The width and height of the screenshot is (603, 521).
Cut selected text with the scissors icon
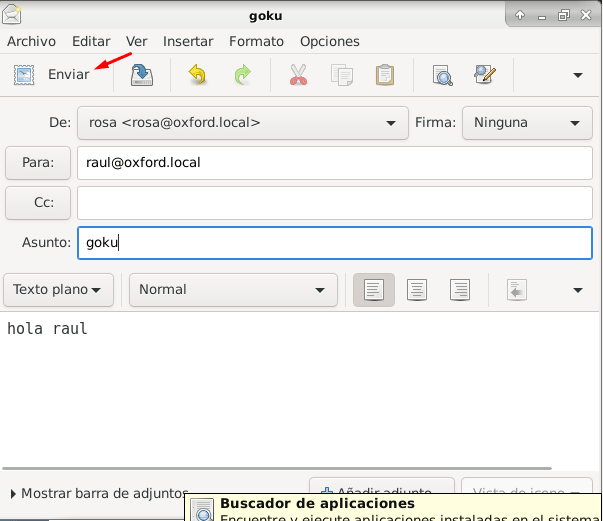pos(298,75)
